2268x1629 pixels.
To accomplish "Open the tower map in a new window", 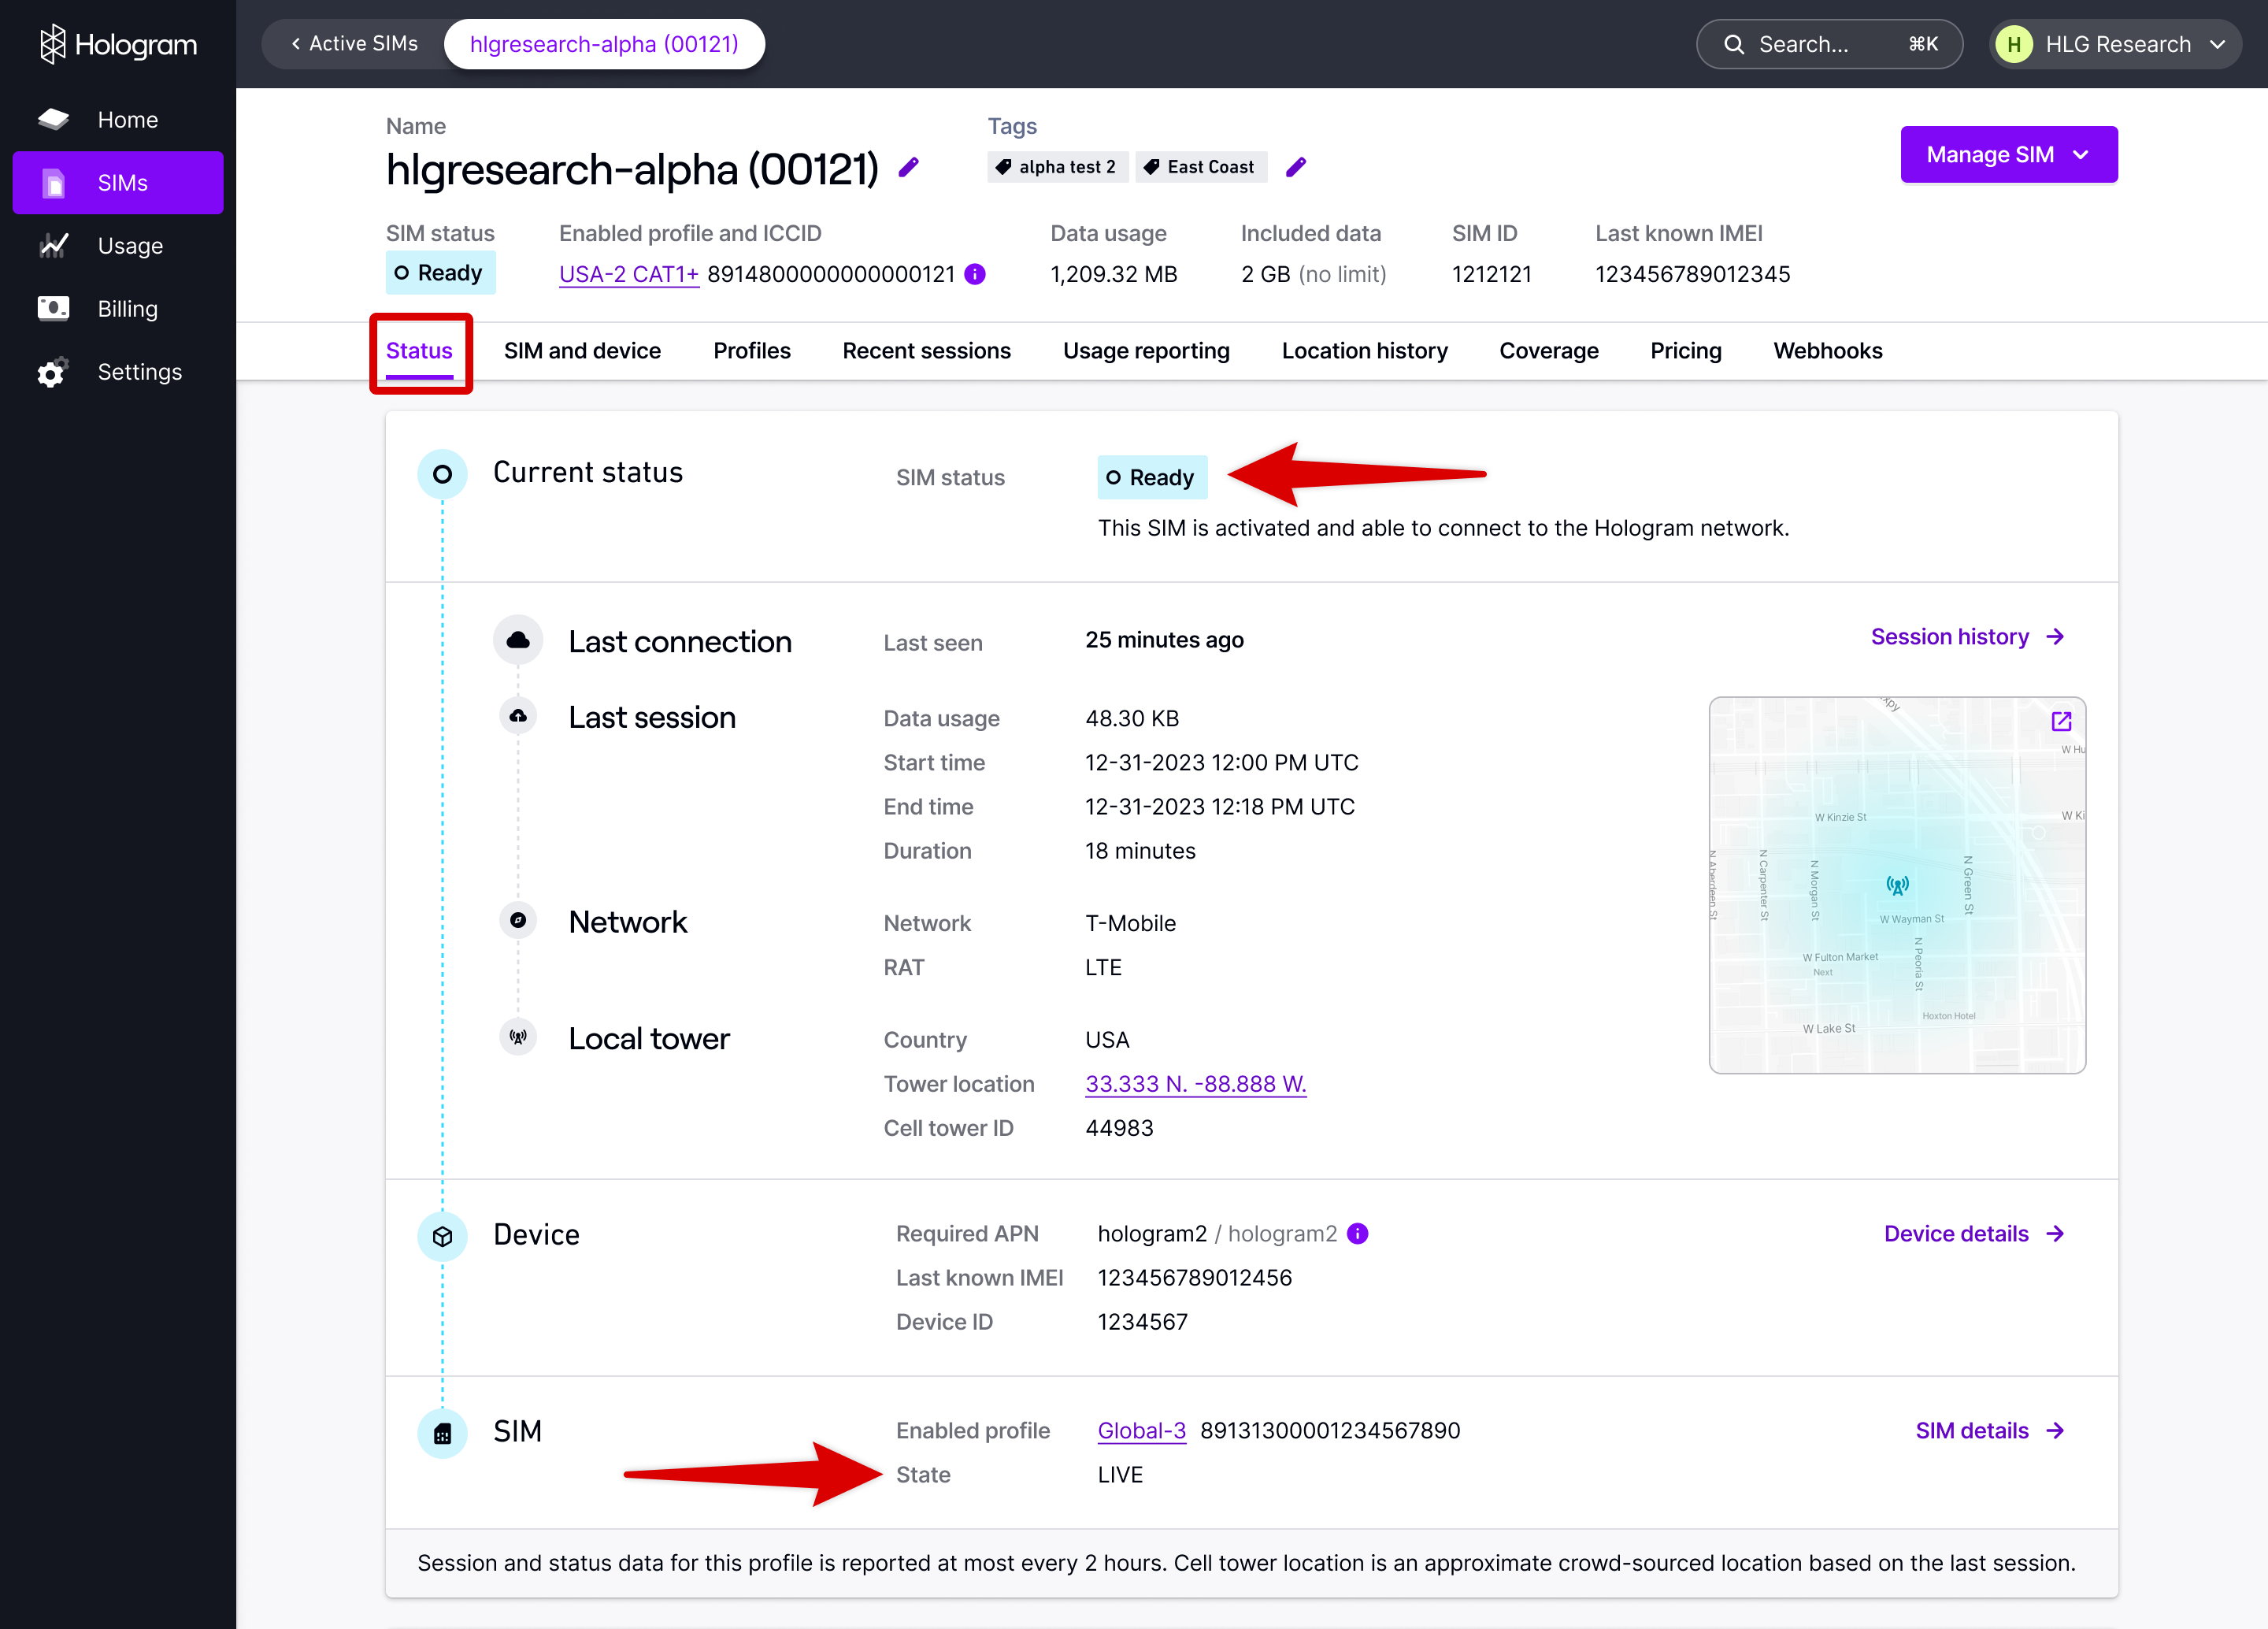I will click(x=2062, y=720).
